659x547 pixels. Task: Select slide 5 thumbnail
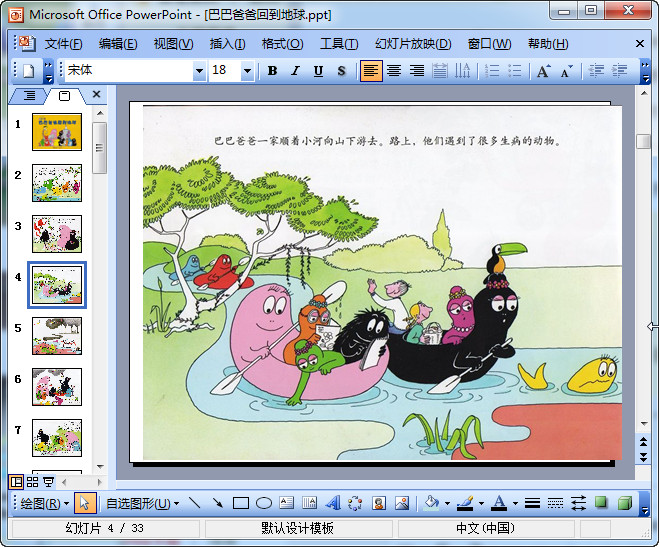coord(57,336)
